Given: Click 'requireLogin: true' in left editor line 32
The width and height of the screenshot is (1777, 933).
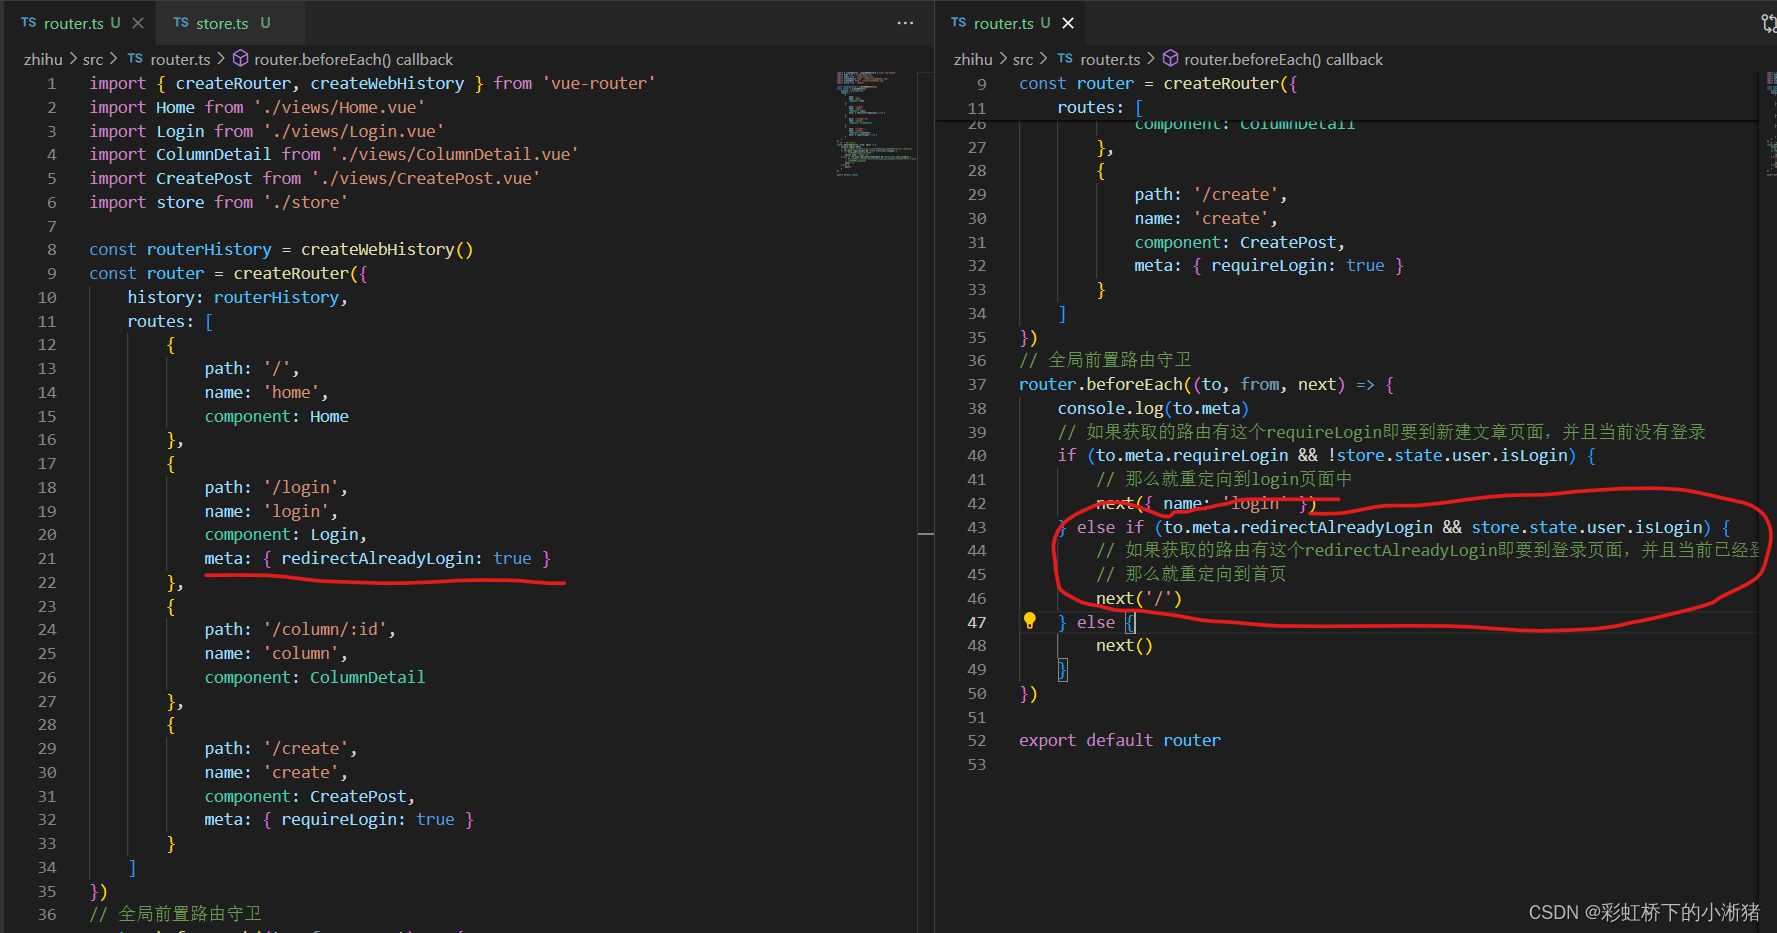Looking at the screenshot, I should click(x=368, y=820).
